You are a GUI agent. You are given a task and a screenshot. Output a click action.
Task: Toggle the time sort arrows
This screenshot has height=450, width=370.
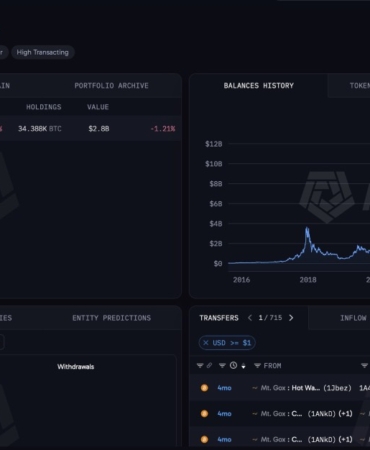click(243, 366)
